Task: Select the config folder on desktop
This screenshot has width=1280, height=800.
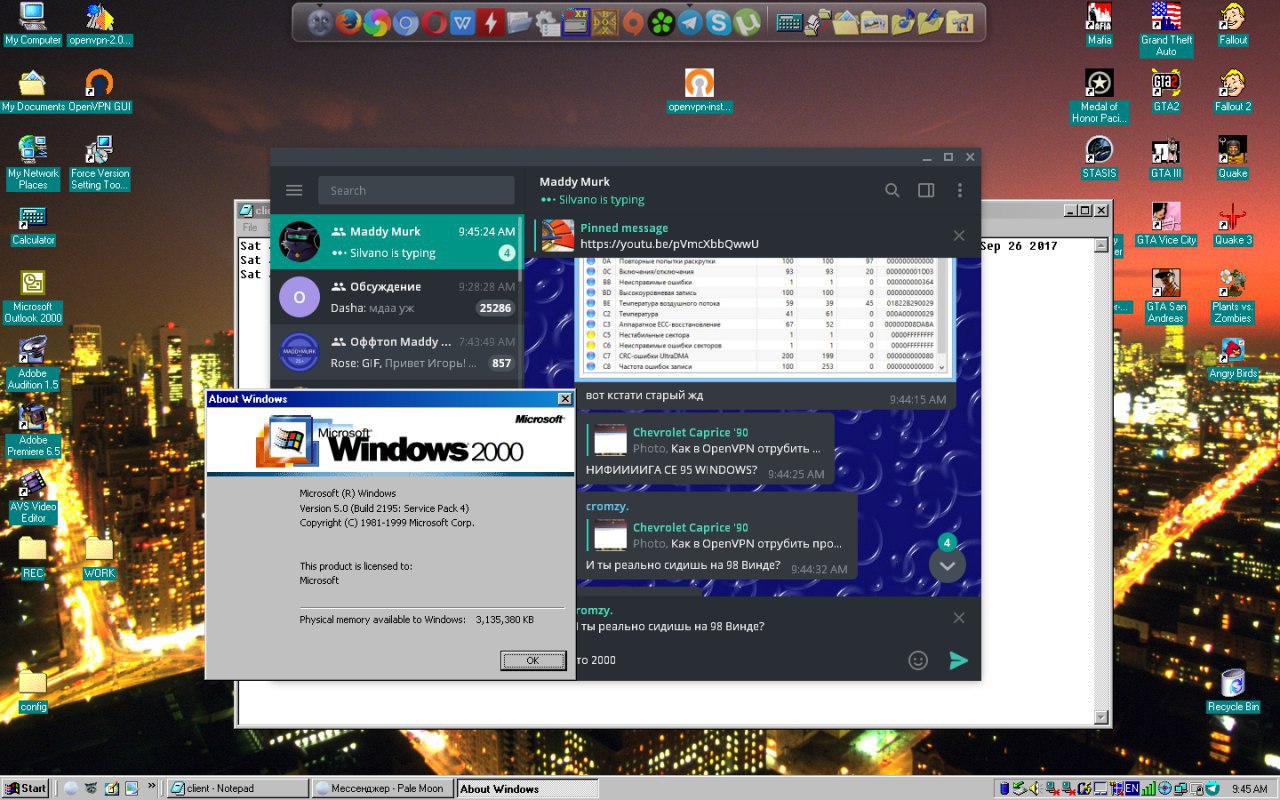Action: coord(33,691)
